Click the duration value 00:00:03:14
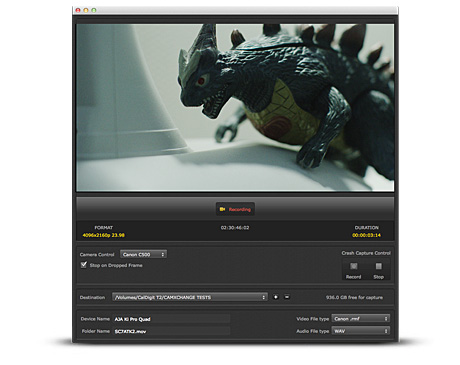This screenshot has width=460, height=365. coord(366,235)
